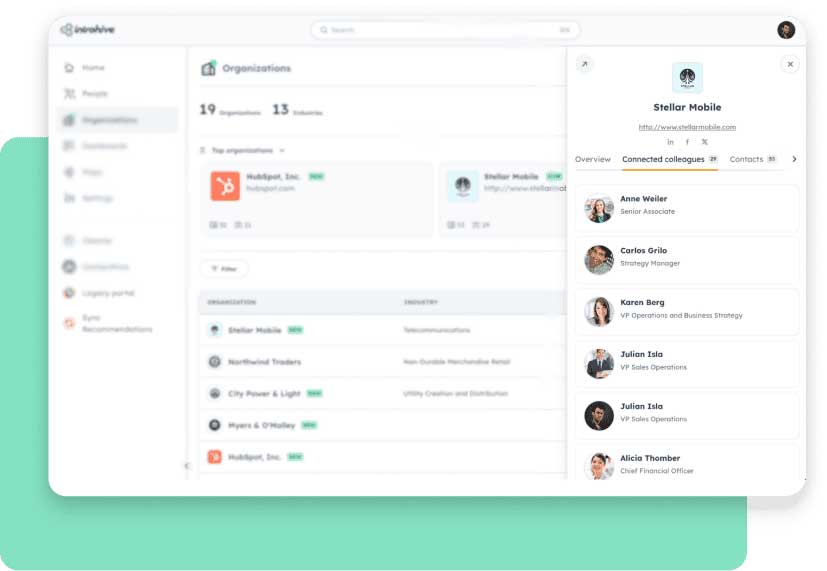Click the HubSpot logo on top organizations card

point(225,186)
